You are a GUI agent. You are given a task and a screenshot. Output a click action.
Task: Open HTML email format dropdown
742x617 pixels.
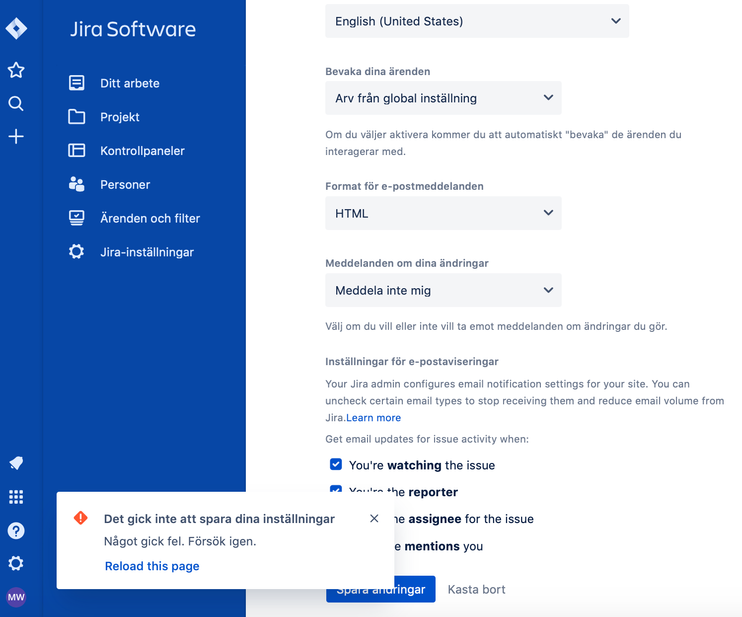443,213
